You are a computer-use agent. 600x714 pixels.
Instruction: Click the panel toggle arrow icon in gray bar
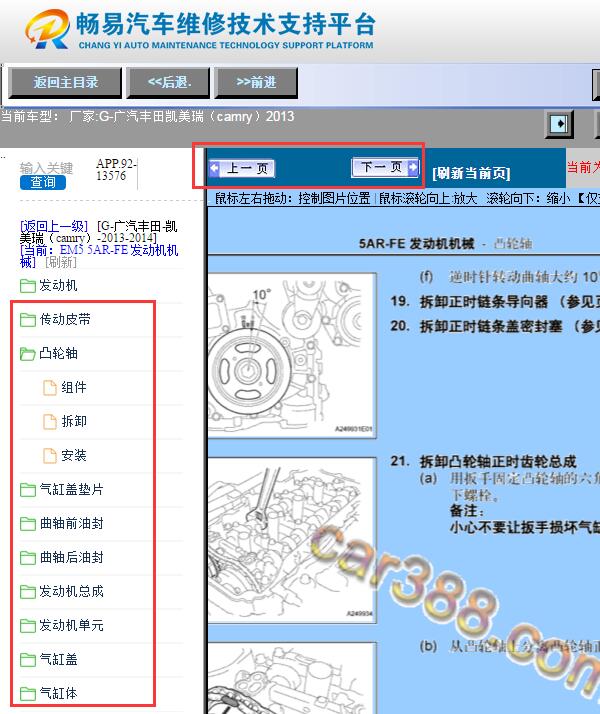click(559, 124)
